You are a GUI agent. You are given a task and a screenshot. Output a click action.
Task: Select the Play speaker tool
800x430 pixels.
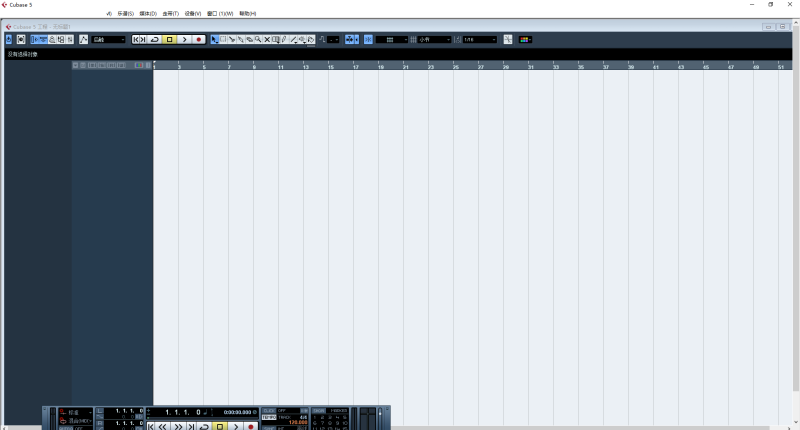[302, 39]
